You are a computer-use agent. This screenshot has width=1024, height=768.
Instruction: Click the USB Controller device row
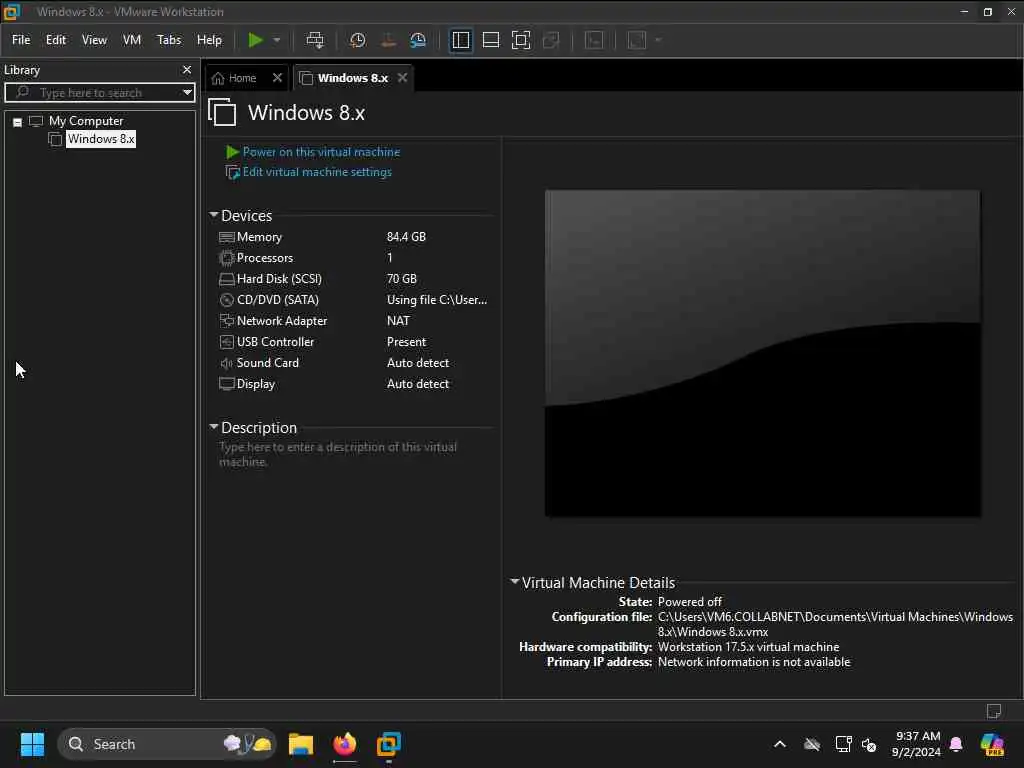click(x=353, y=341)
